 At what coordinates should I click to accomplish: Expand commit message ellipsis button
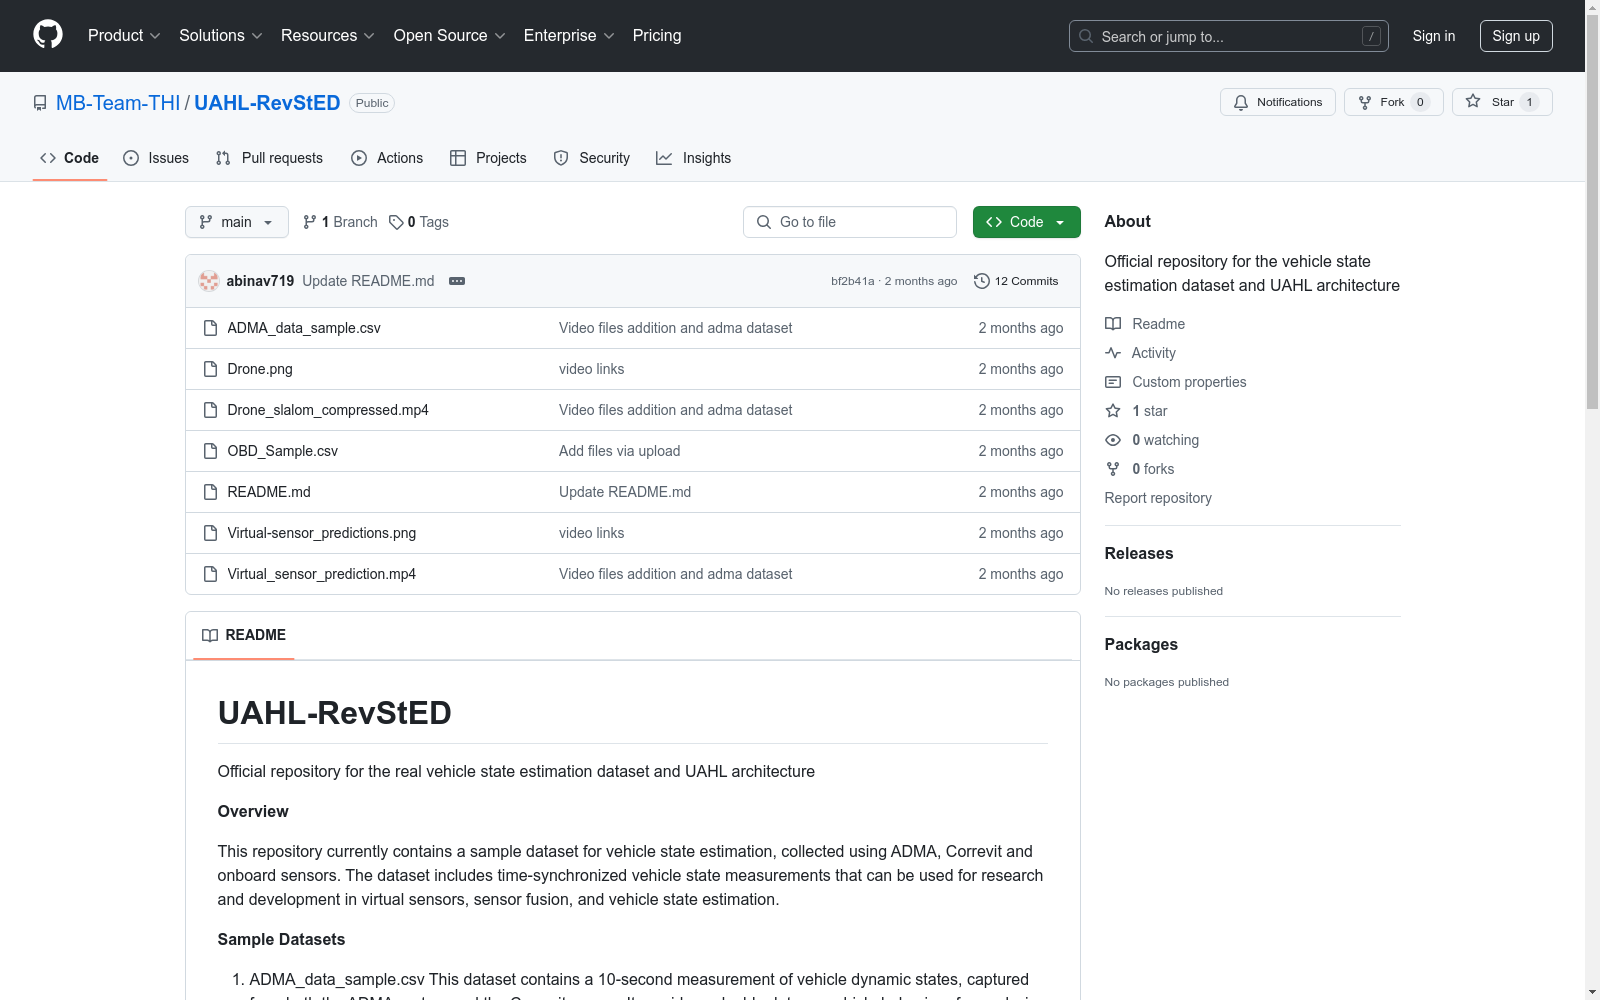pos(457,281)
